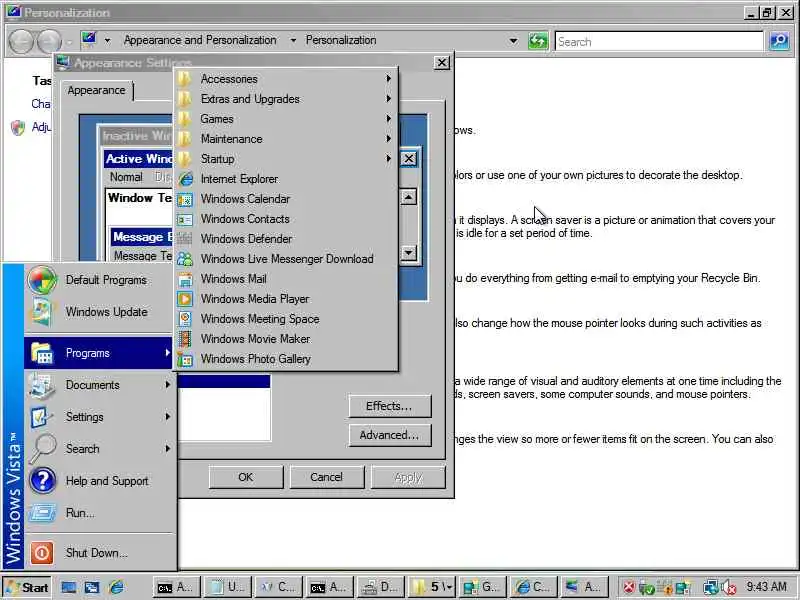Click Switch between windows quick launch icon
800x600 pixels.
(x=92, y=587)
